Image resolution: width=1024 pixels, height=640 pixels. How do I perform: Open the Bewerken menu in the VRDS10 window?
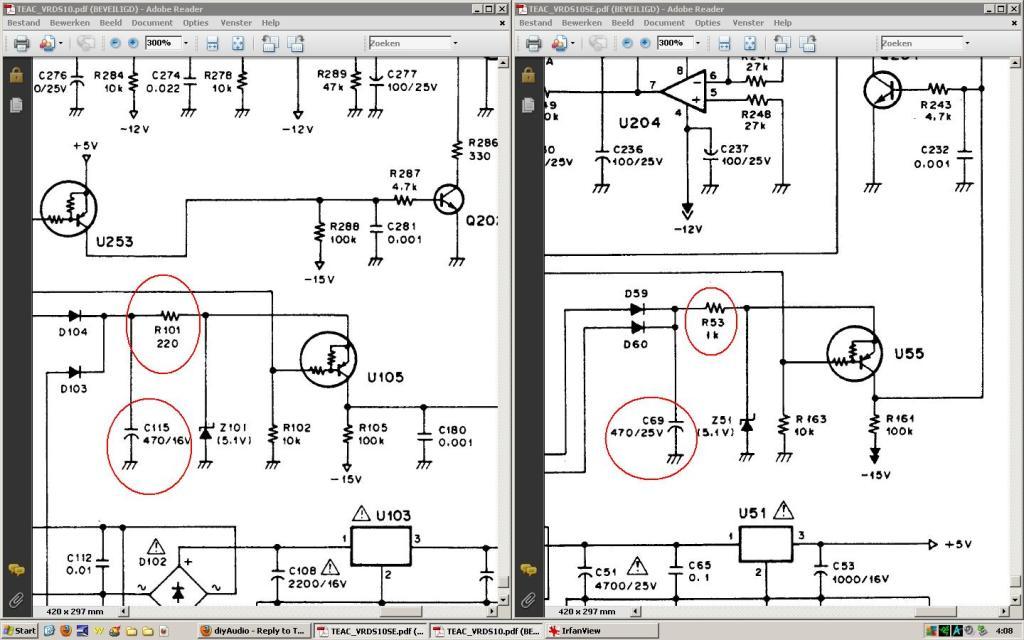70,23
